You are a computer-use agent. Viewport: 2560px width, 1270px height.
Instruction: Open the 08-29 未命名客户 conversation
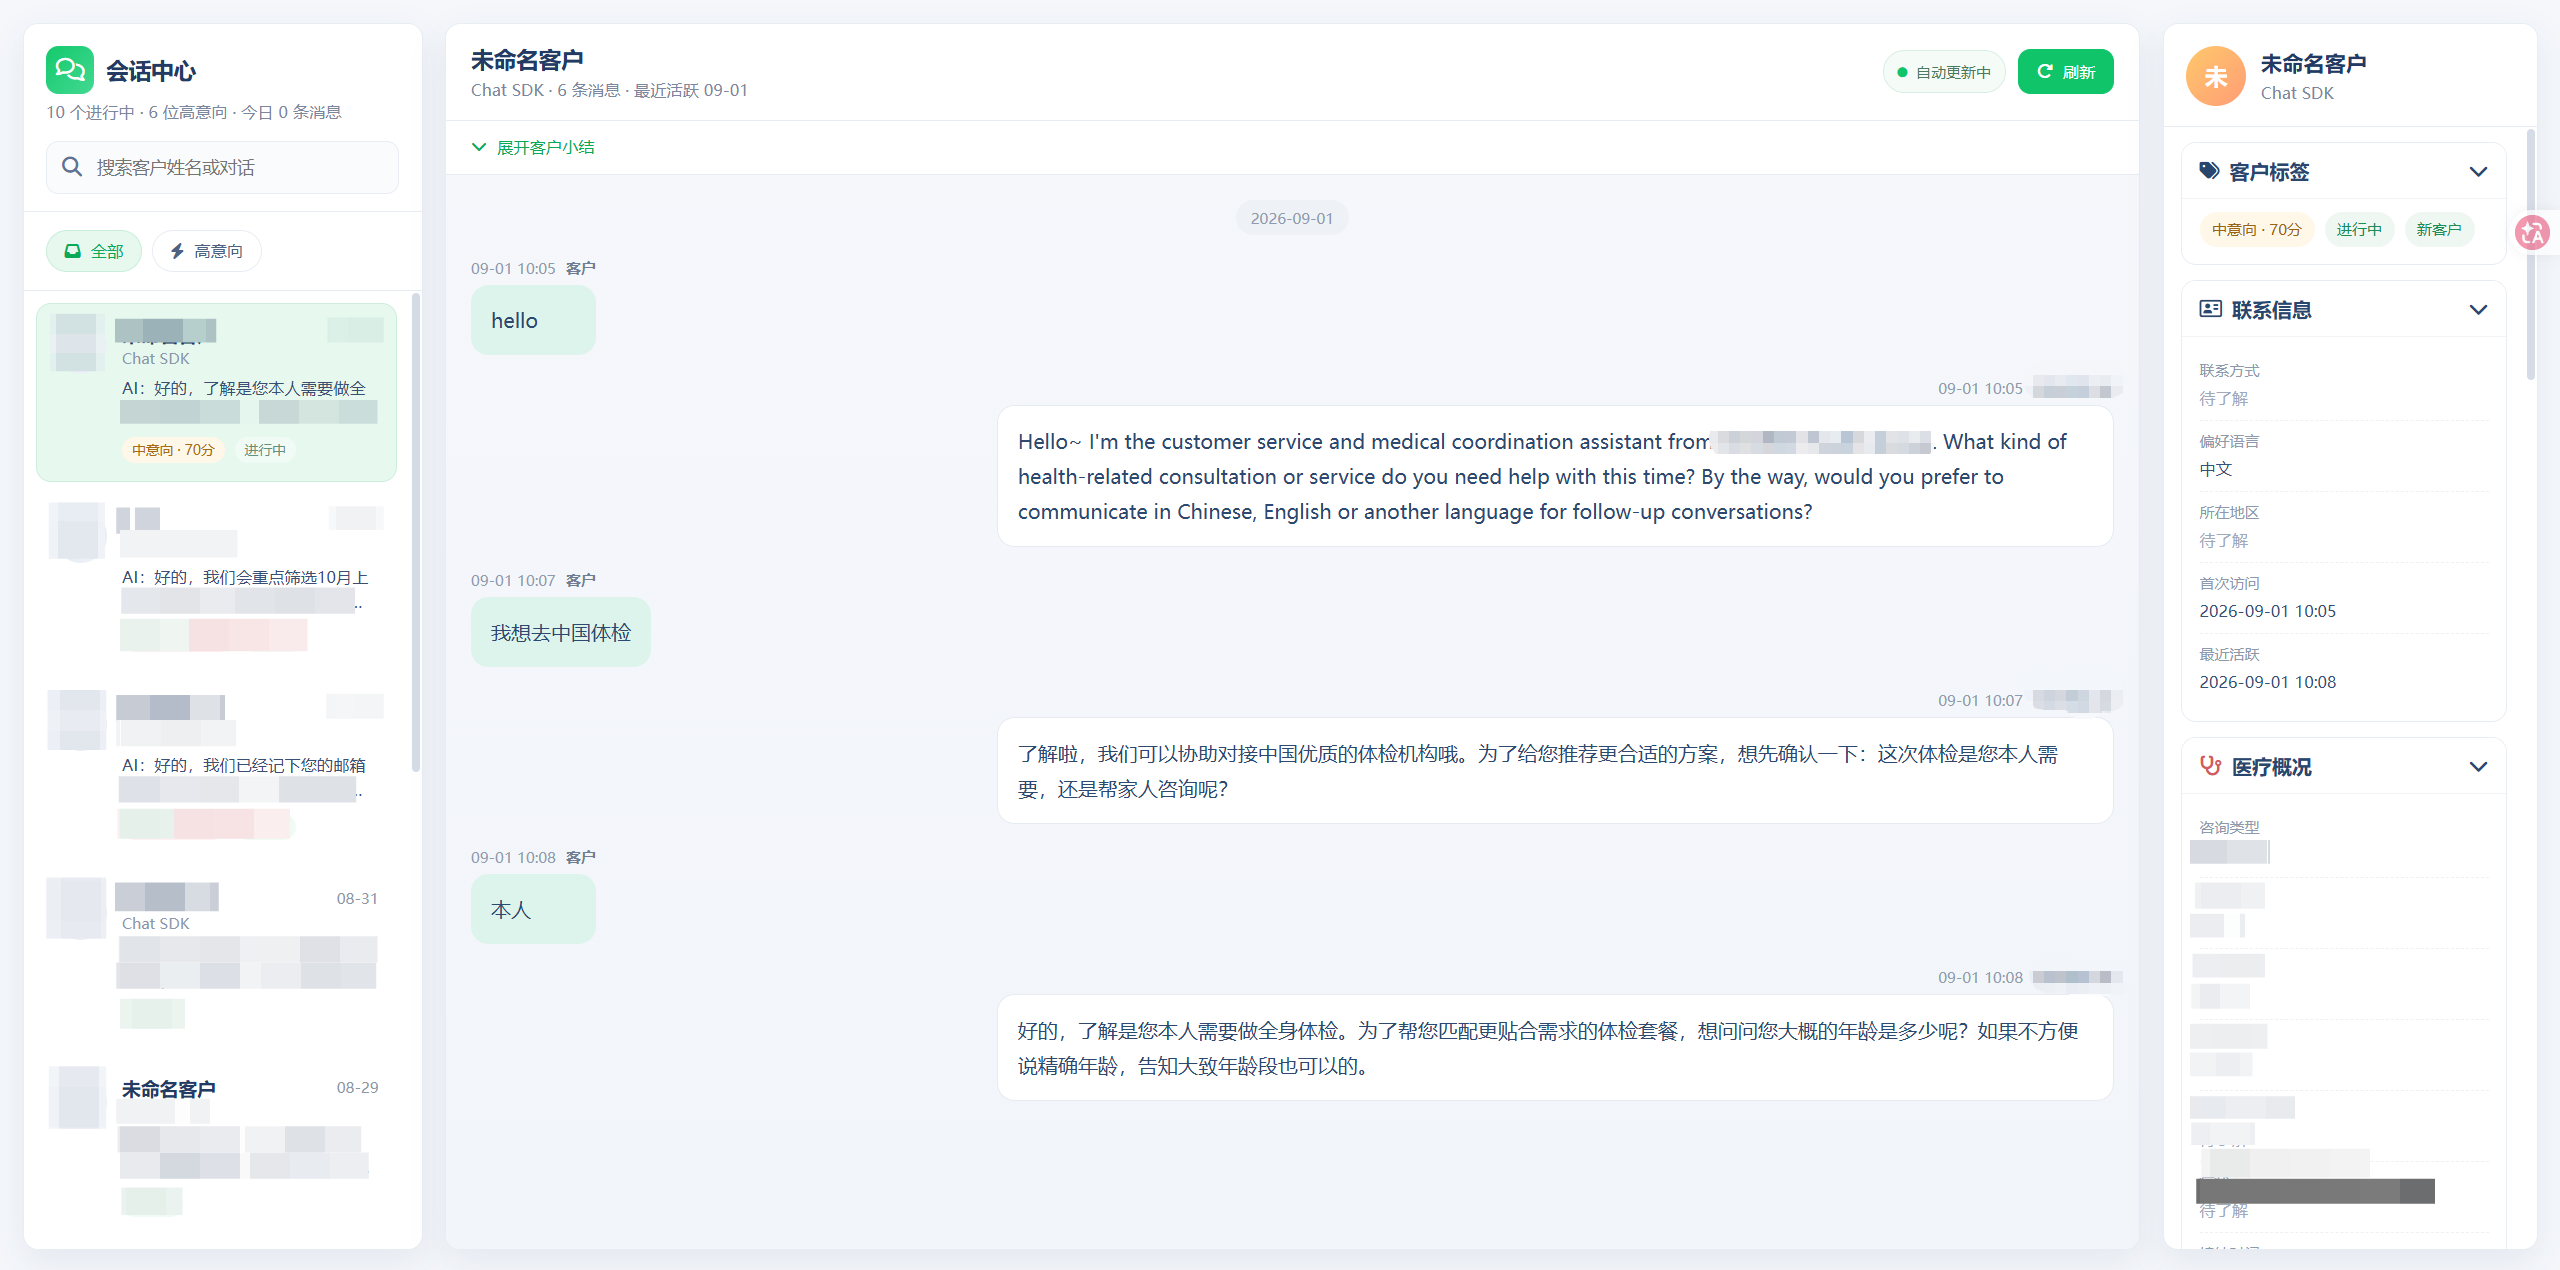(x=216, y=1144)
